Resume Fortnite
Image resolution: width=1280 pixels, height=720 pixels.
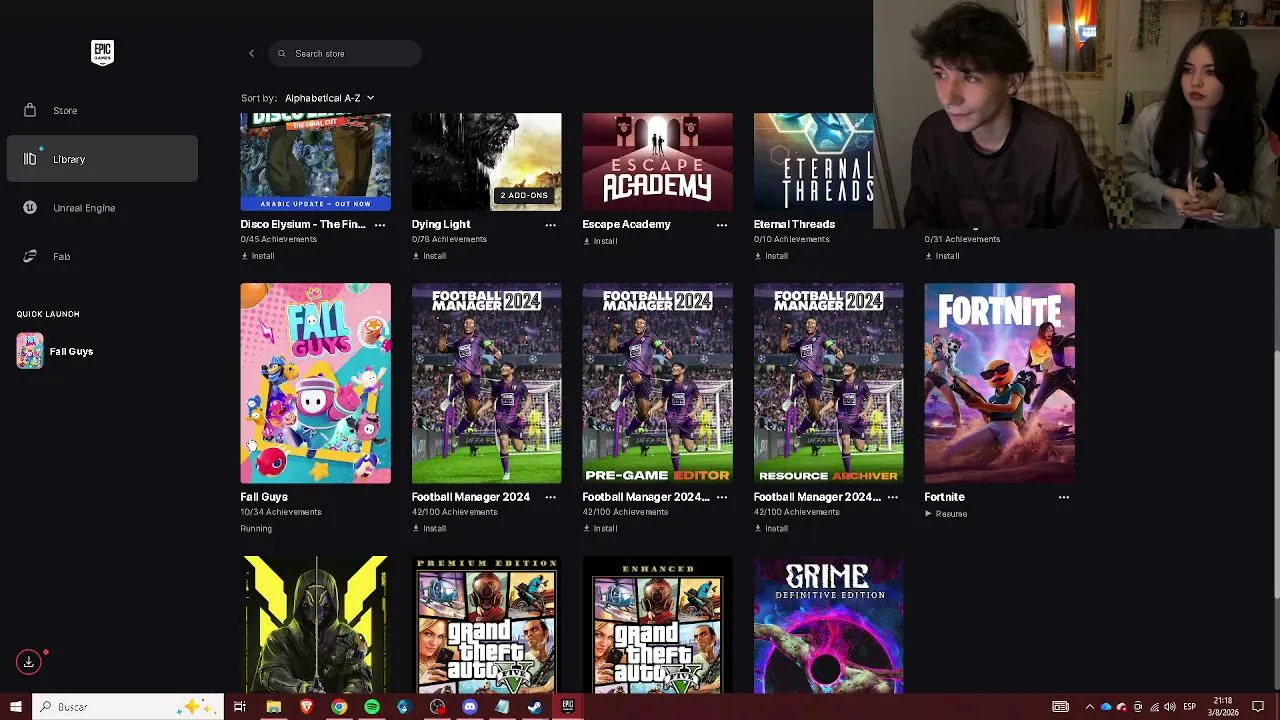click(x=946, y=514)
